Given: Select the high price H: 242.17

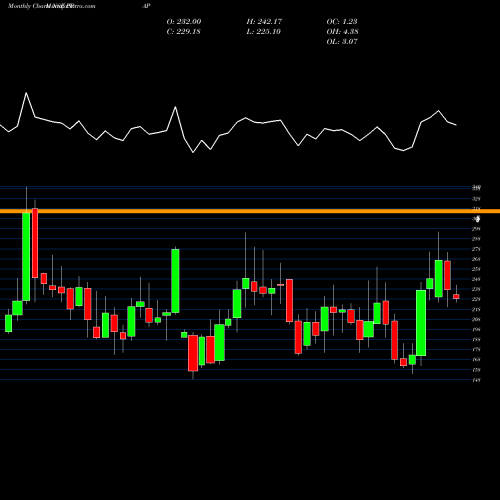Looking at the screenshot, I should [x=264, y=21].
